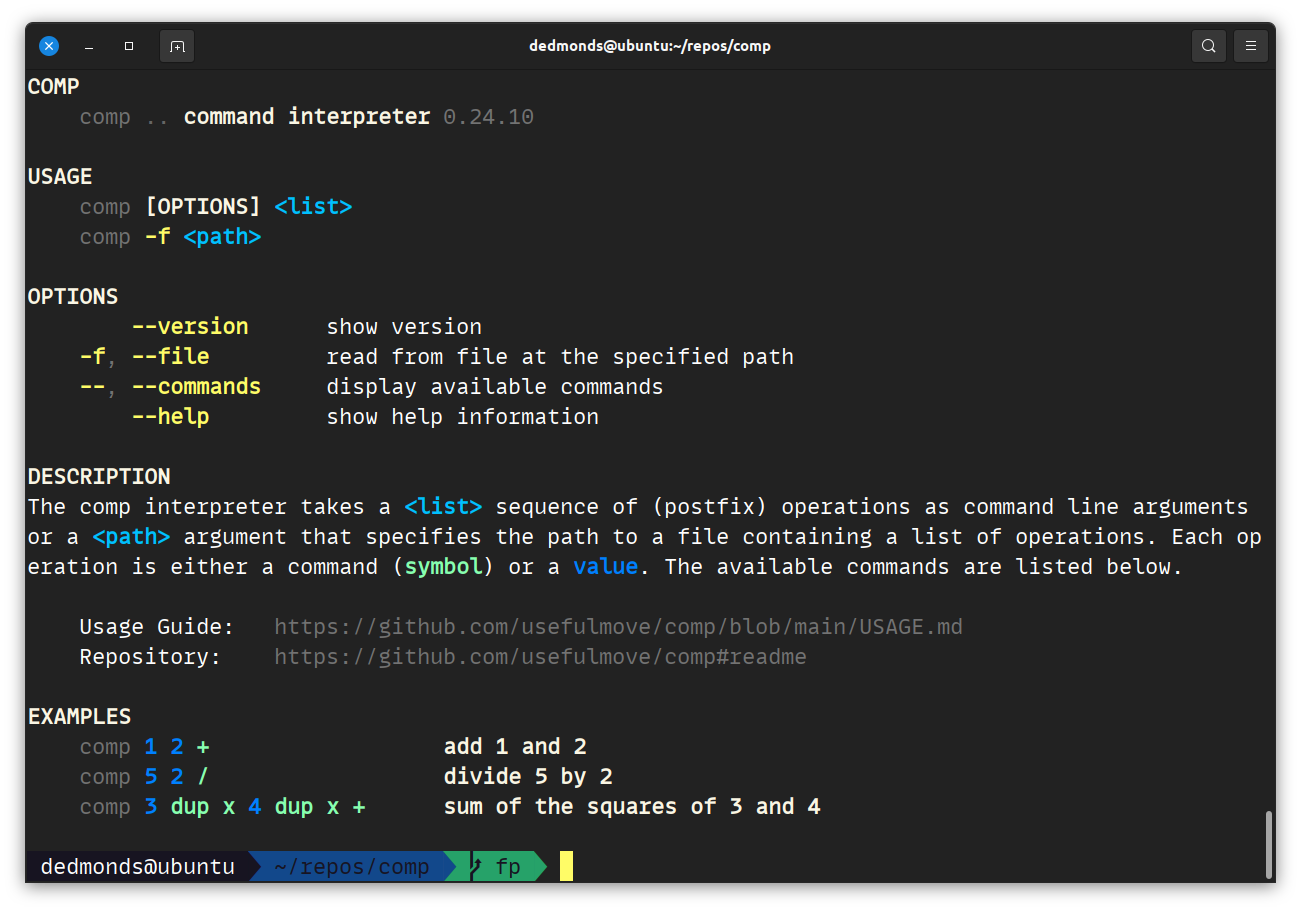Click the --version option text
This screenshot has height=911, width=1301.
click(x=190, y=327)
